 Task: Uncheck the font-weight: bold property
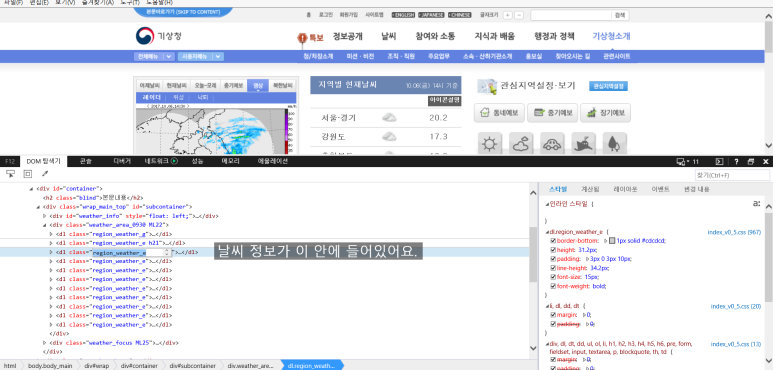(x=553, y=286)
